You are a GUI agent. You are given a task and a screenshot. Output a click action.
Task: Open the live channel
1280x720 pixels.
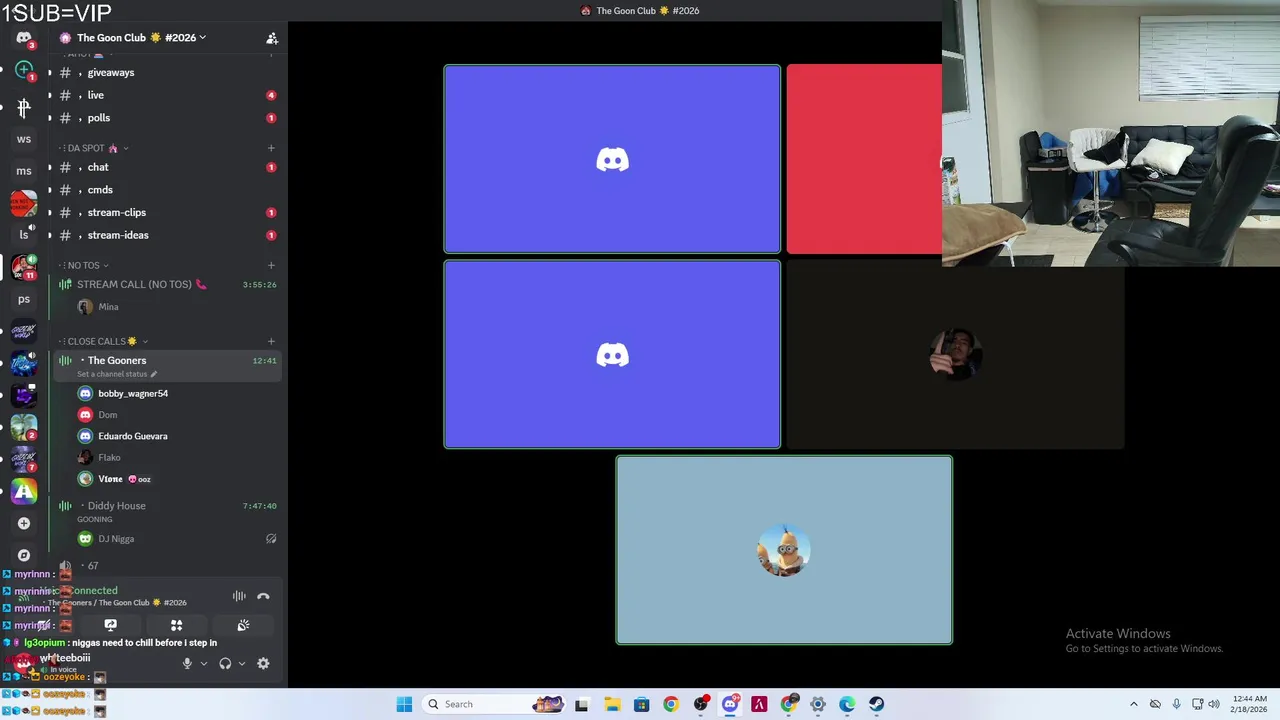point(167,95)
